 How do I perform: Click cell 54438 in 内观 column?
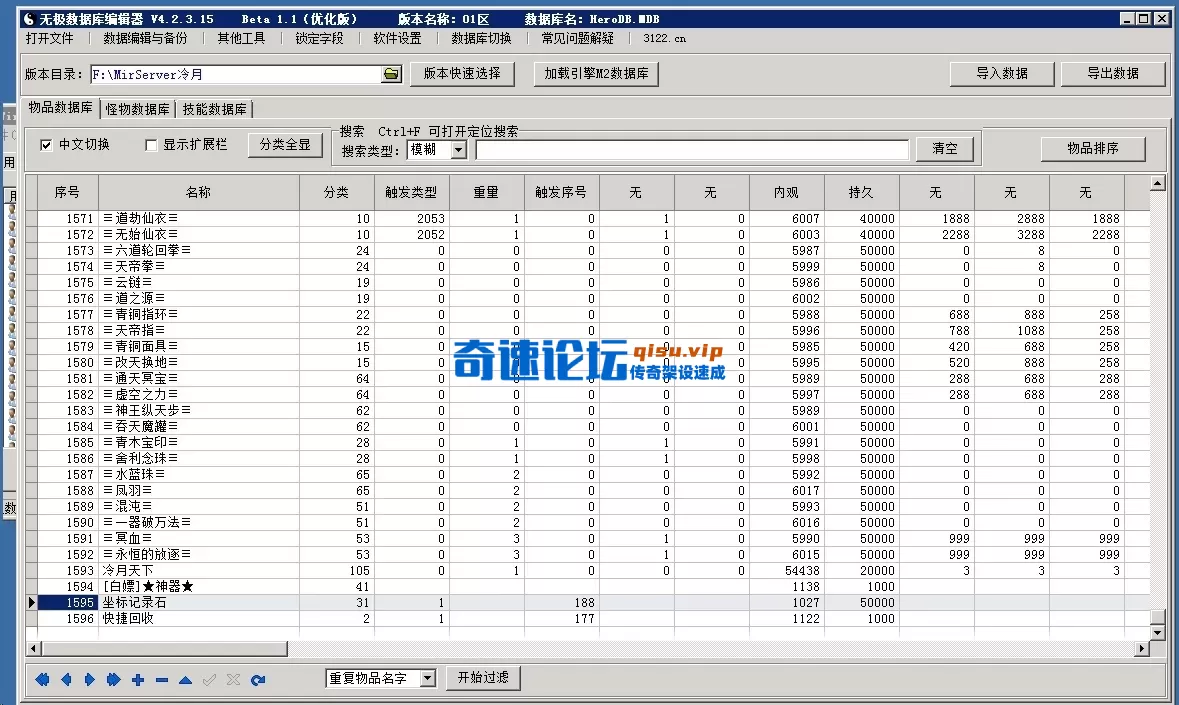(787, 570)
